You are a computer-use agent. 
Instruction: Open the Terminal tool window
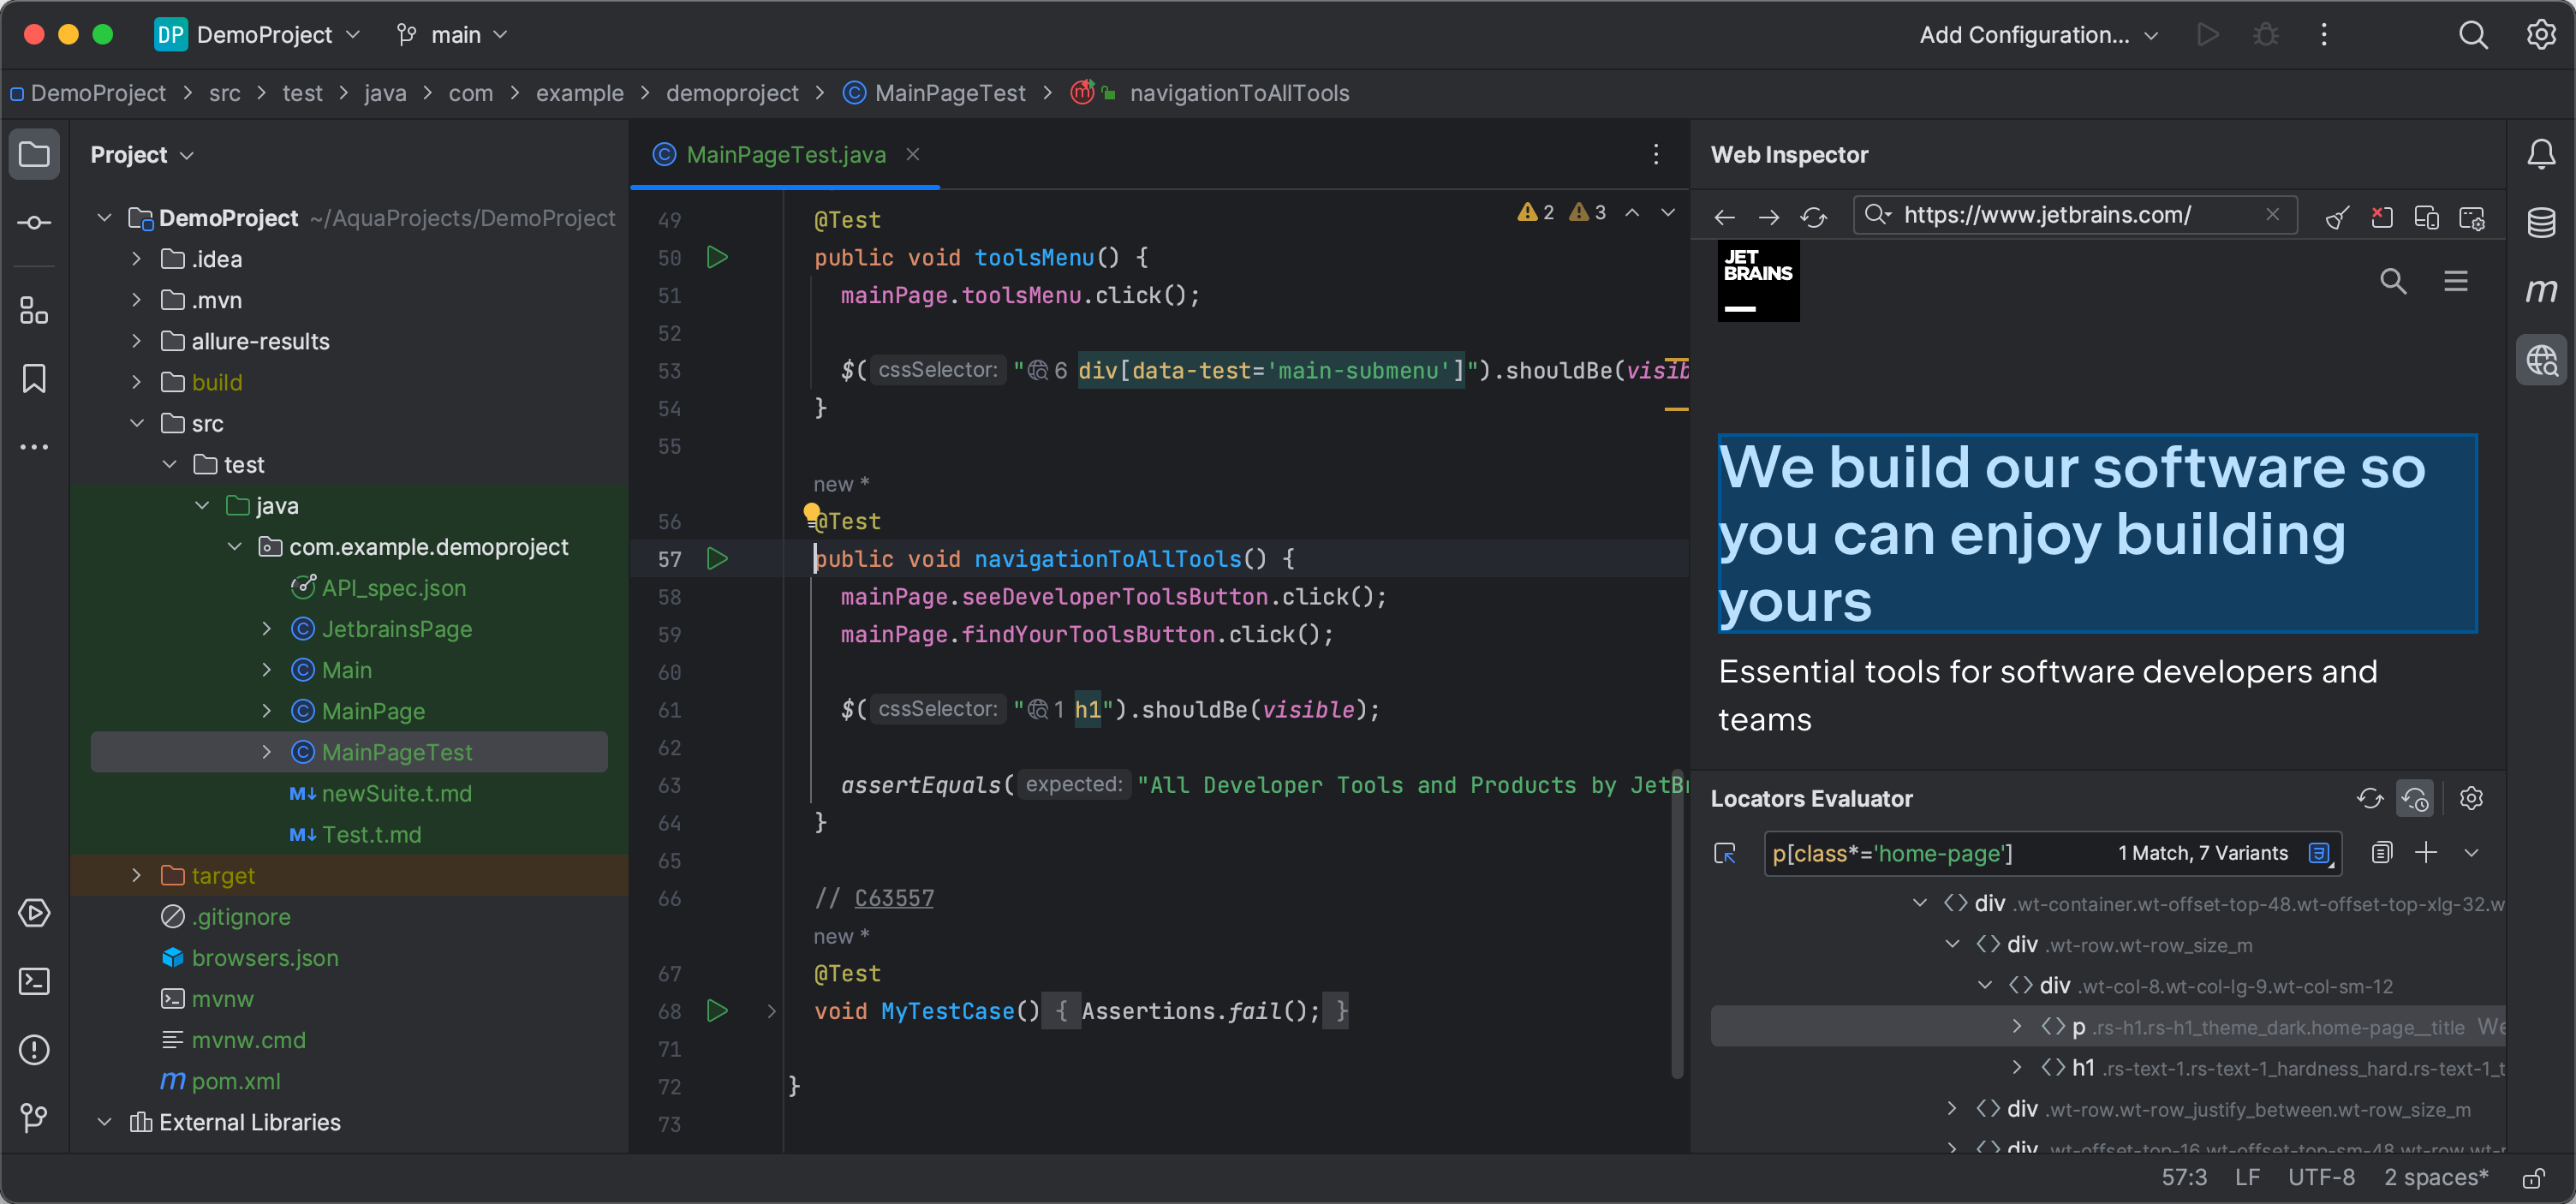click(34, 982)
